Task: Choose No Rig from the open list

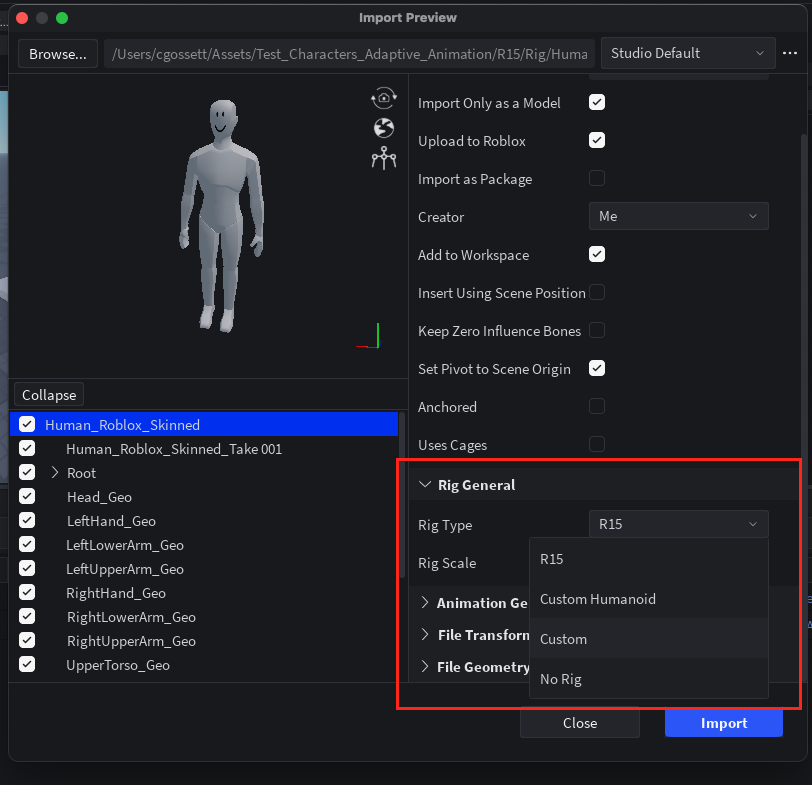Action: pos(560,679)
